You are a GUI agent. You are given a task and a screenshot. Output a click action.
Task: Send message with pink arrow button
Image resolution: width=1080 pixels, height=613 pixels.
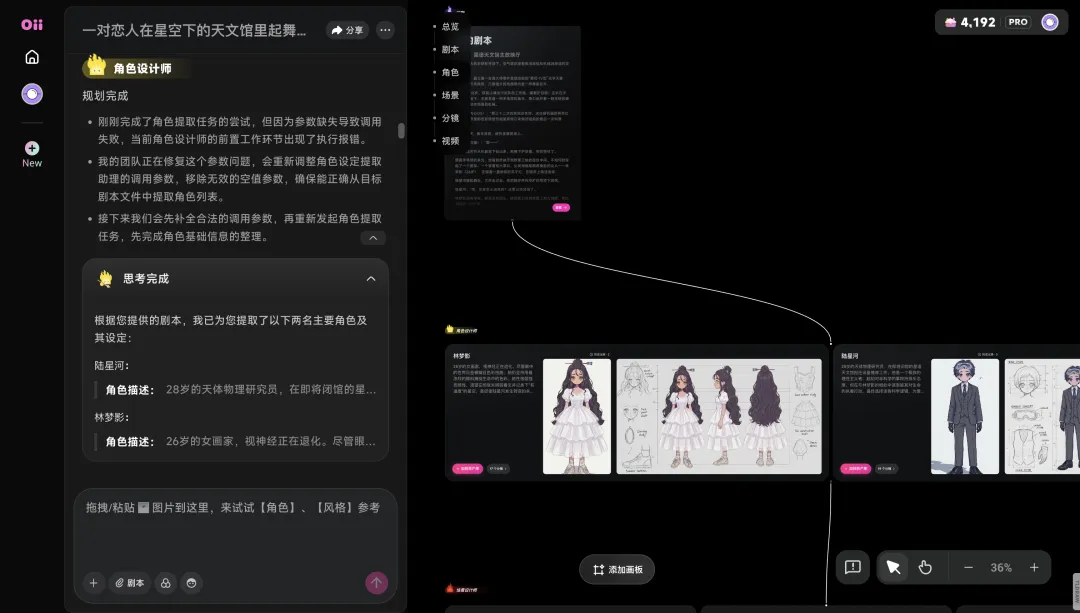[376, 583]
